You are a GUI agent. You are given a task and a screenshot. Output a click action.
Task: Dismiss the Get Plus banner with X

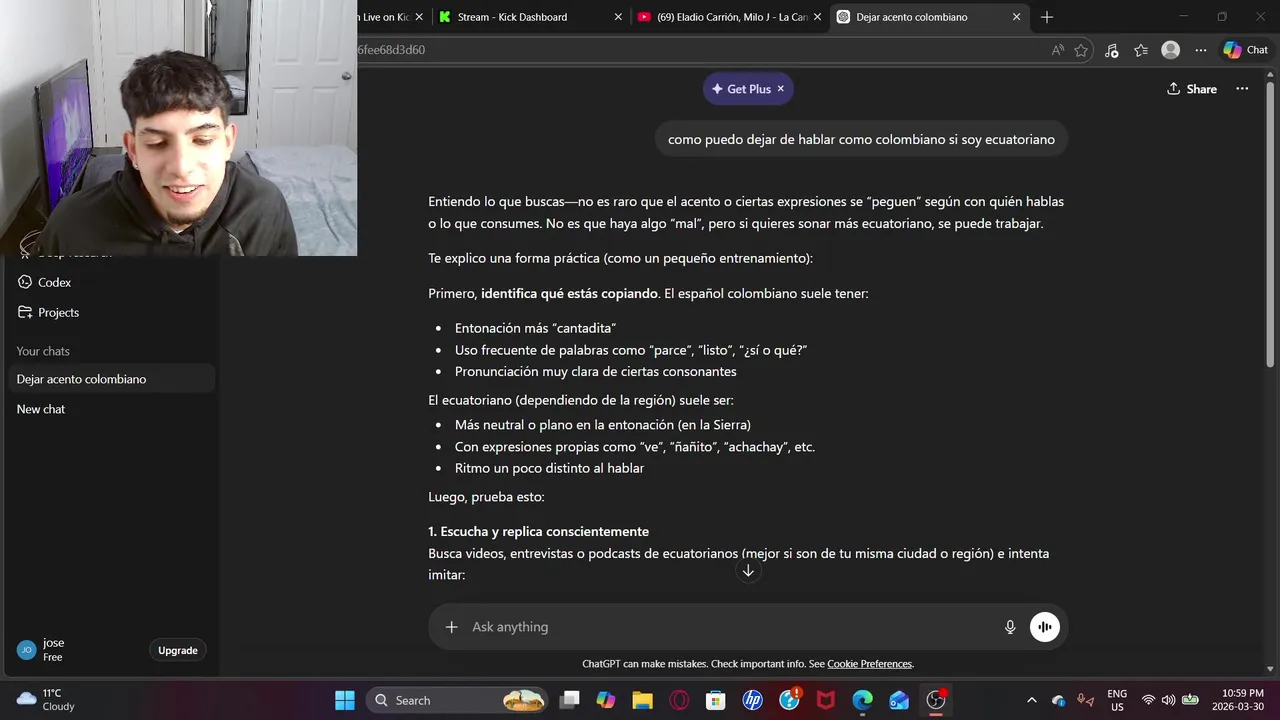click(781, 89)
